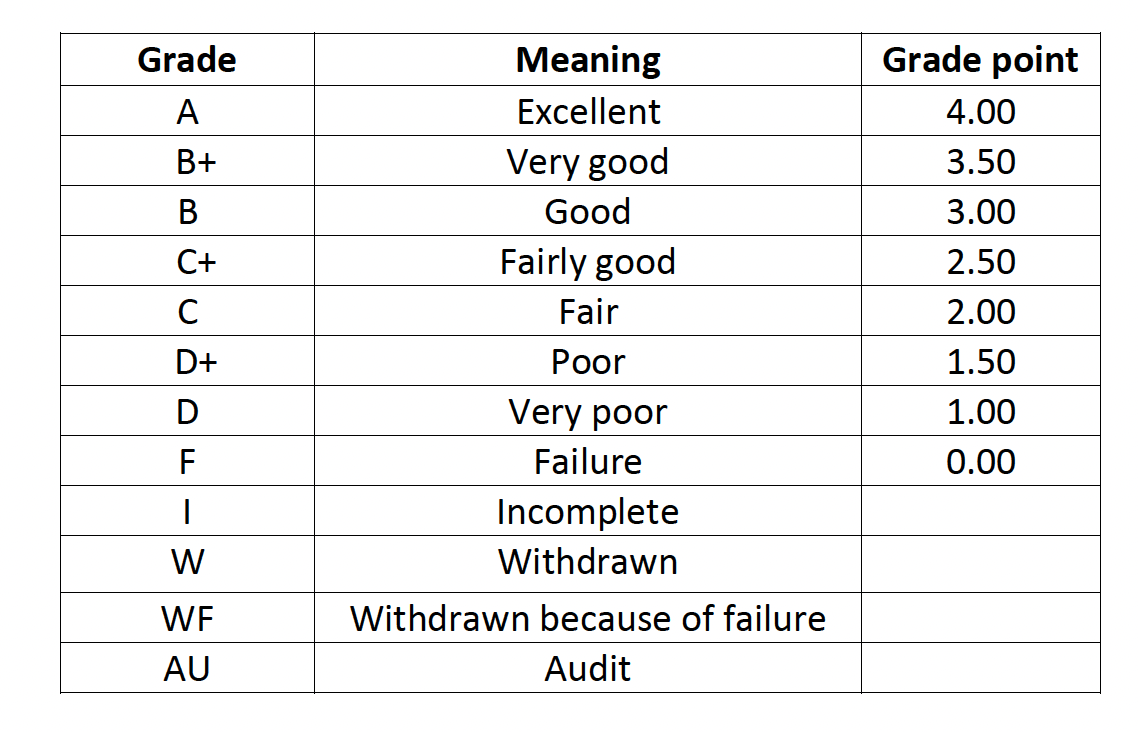
Task: Select the "B+" grade cell
Action: click(187, 161)
